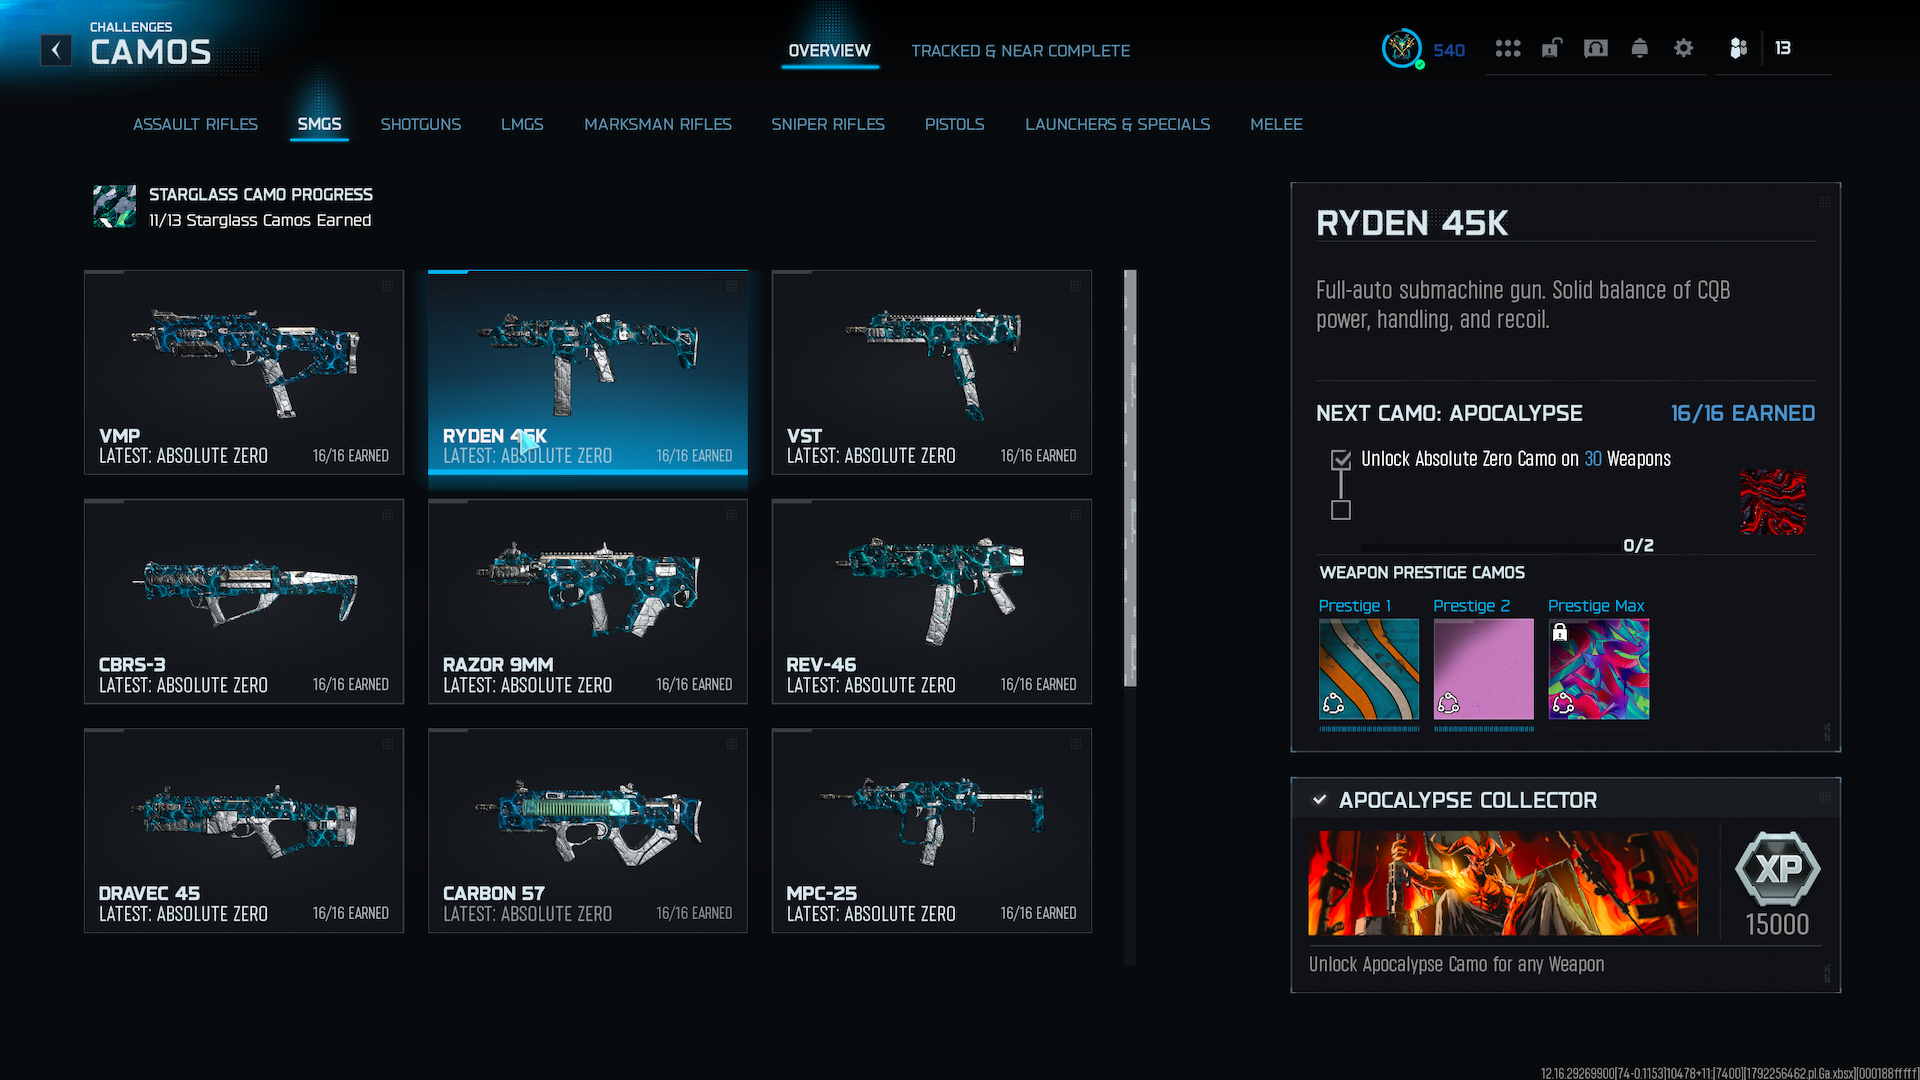This screenshot has width=1920, height=1080.
Task: Click the Apocalypse Collector checkmark
Action: point(1320,800)
